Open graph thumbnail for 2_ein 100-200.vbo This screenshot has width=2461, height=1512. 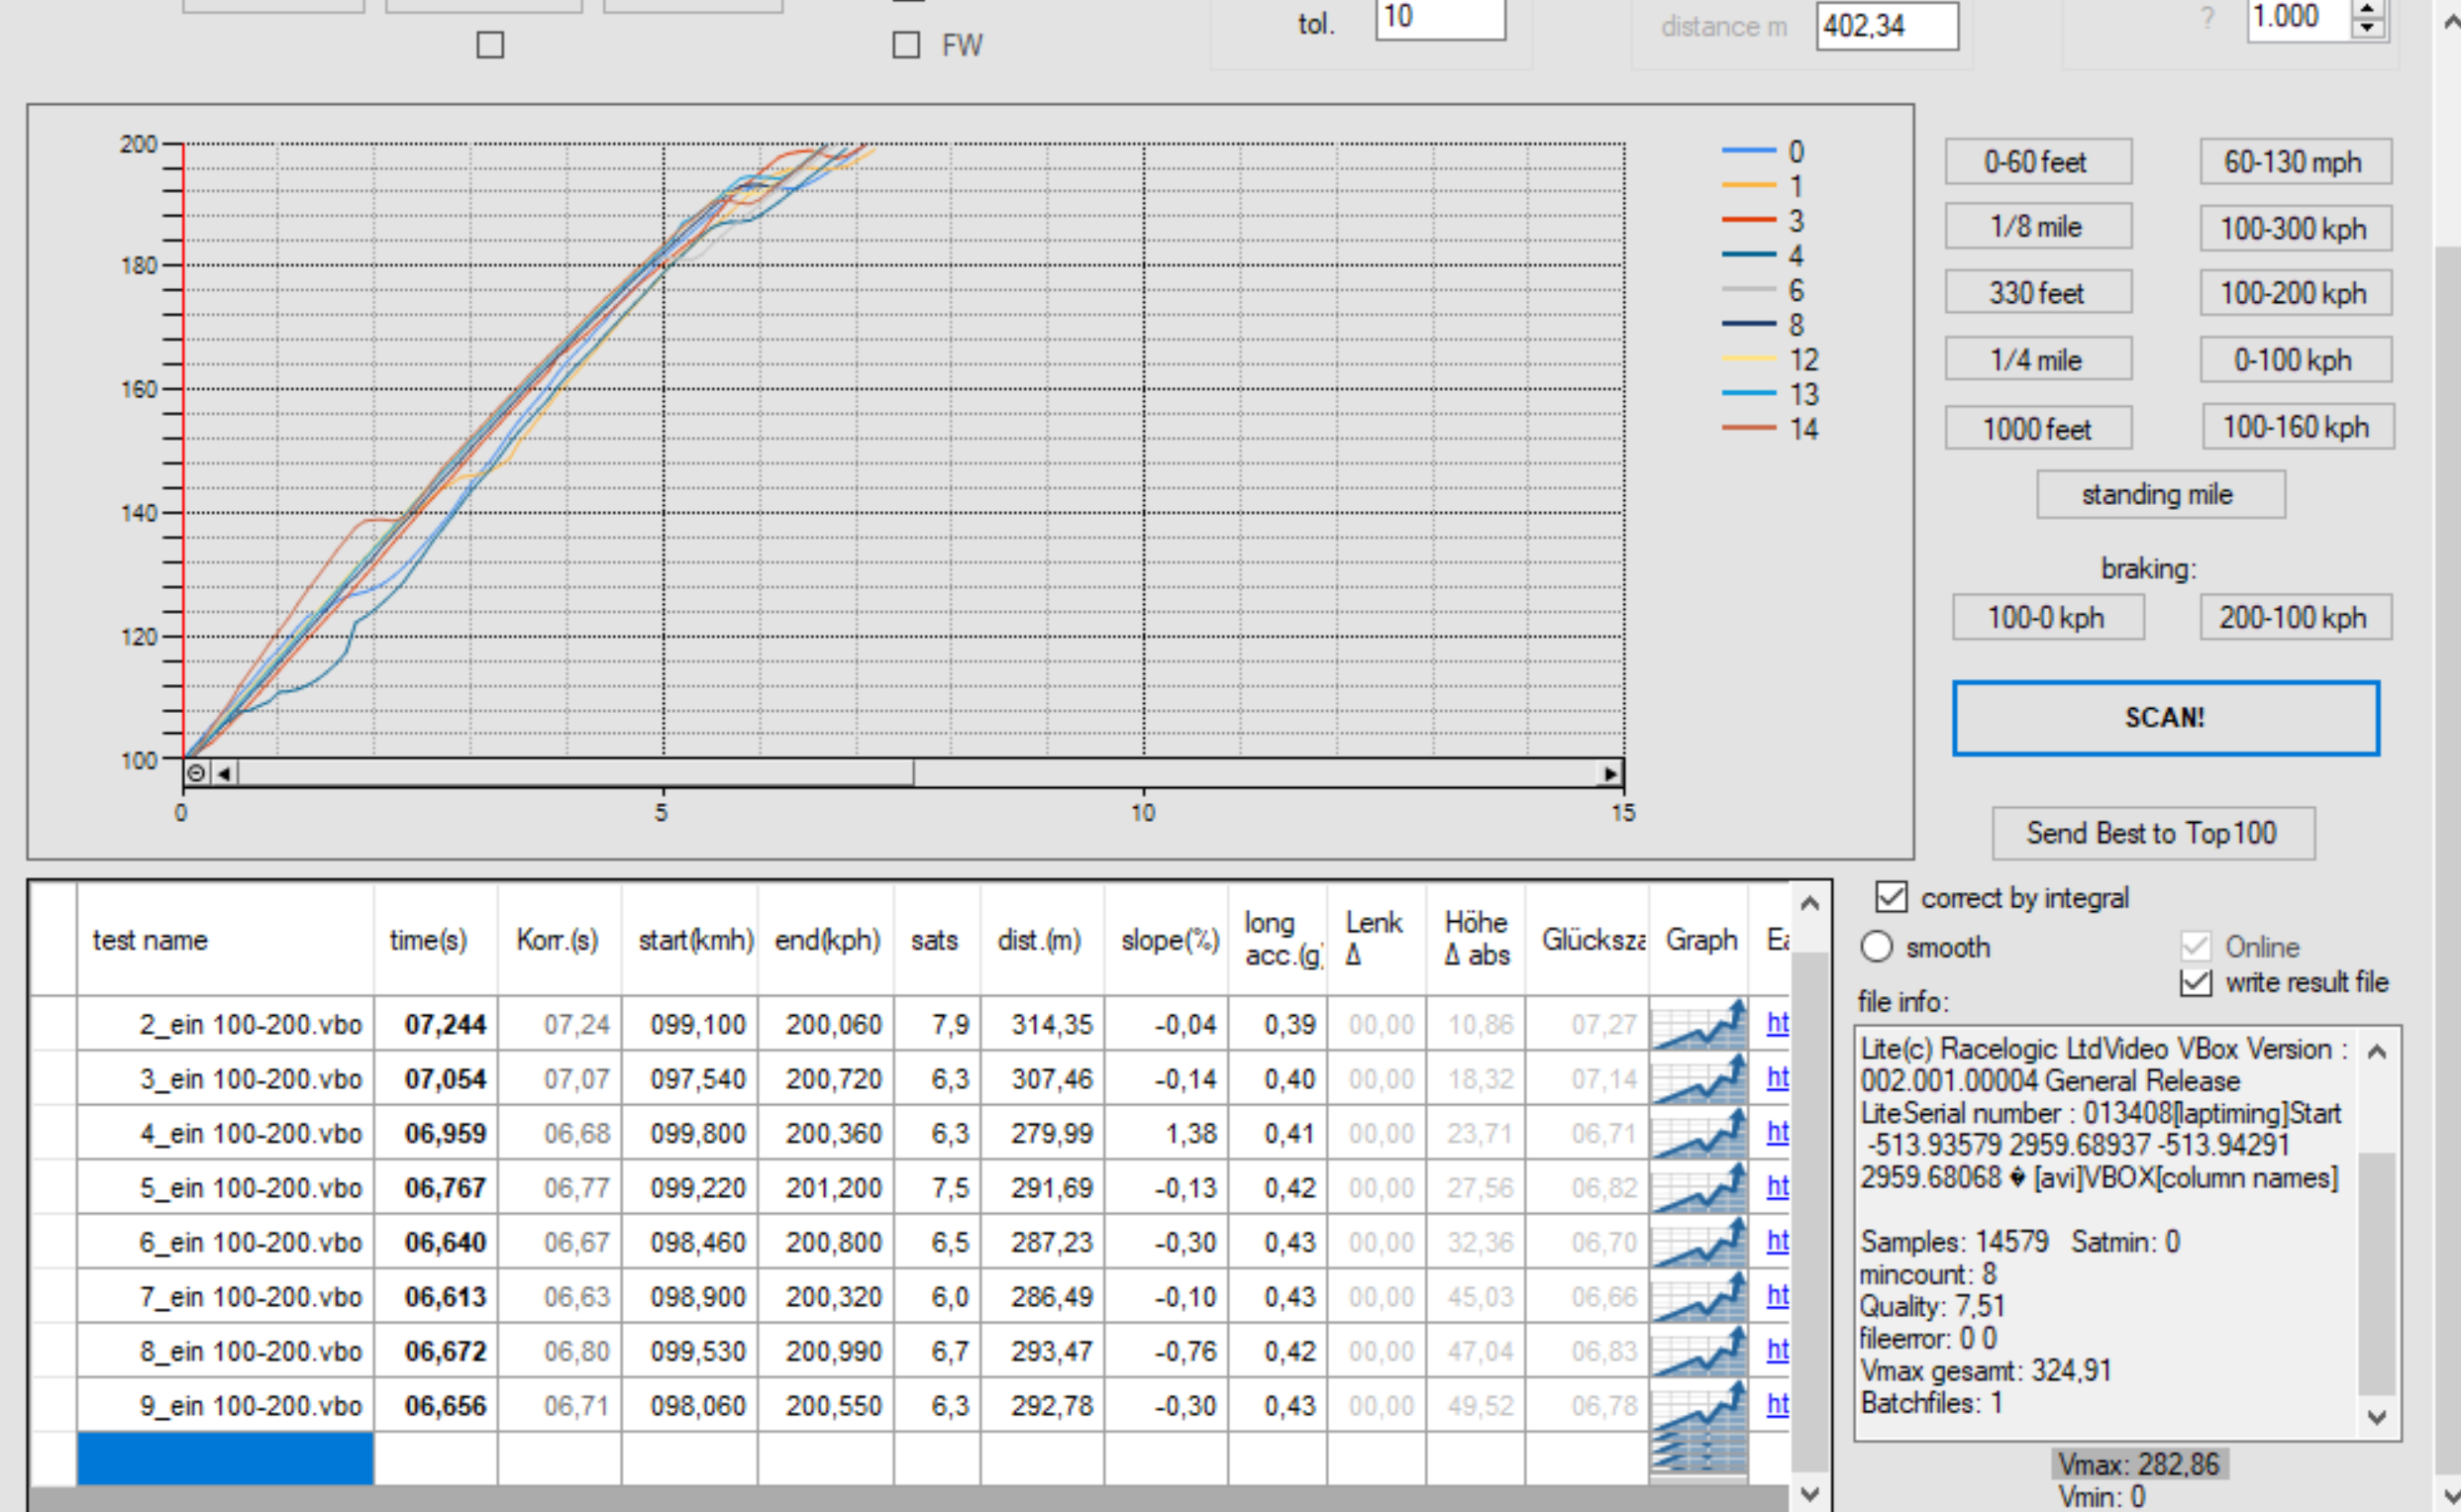tap(1698, 1024)
